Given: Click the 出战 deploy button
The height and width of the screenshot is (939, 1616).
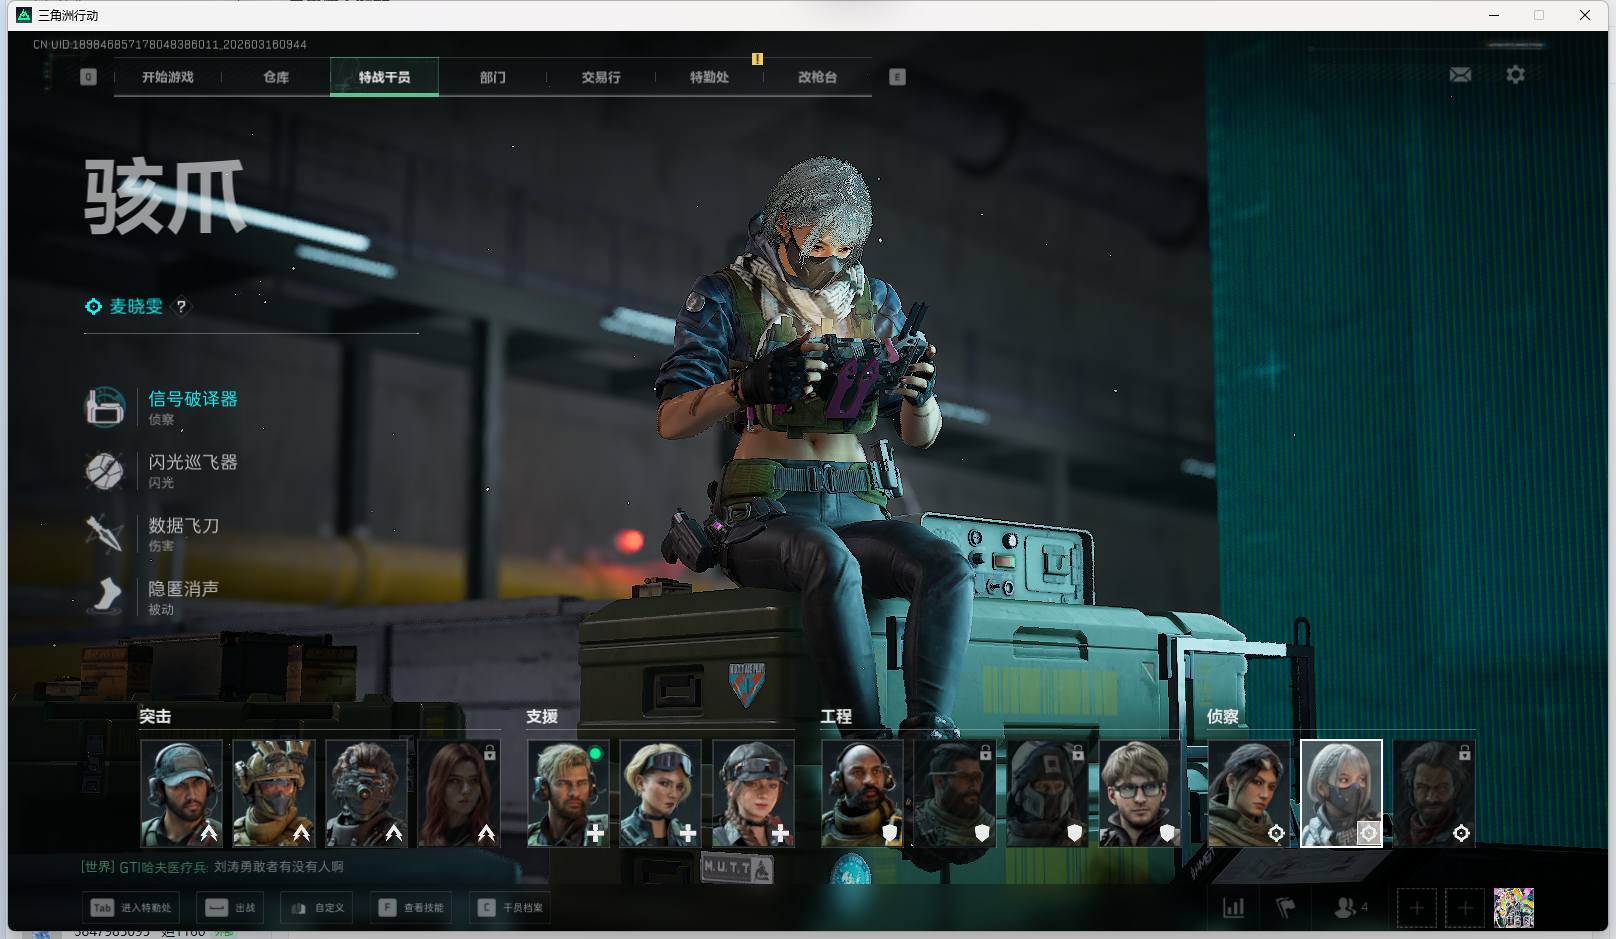Looking at the screenshot, I should click(x=230, y=908).
